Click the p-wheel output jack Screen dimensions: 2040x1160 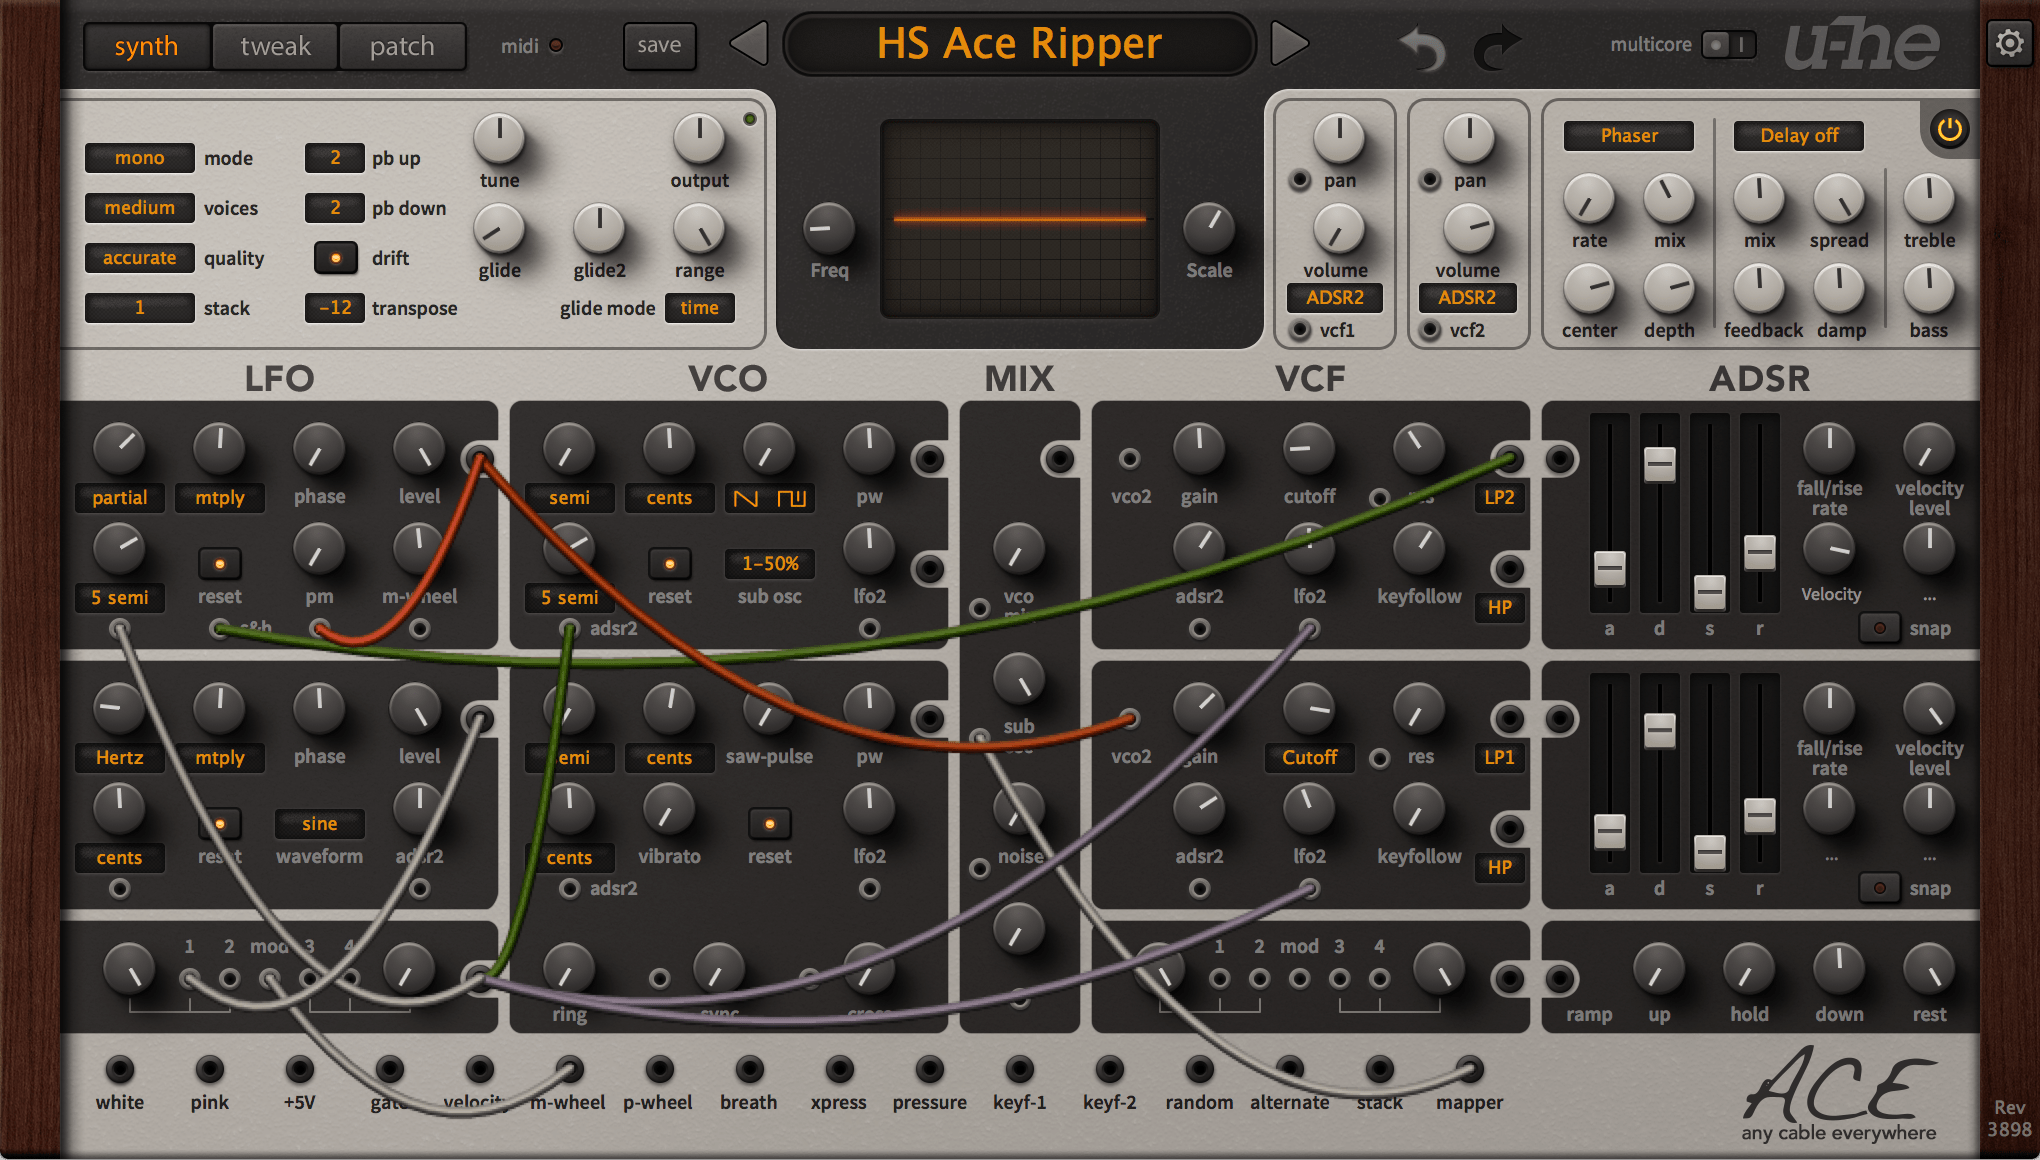tap(659, 1069)
